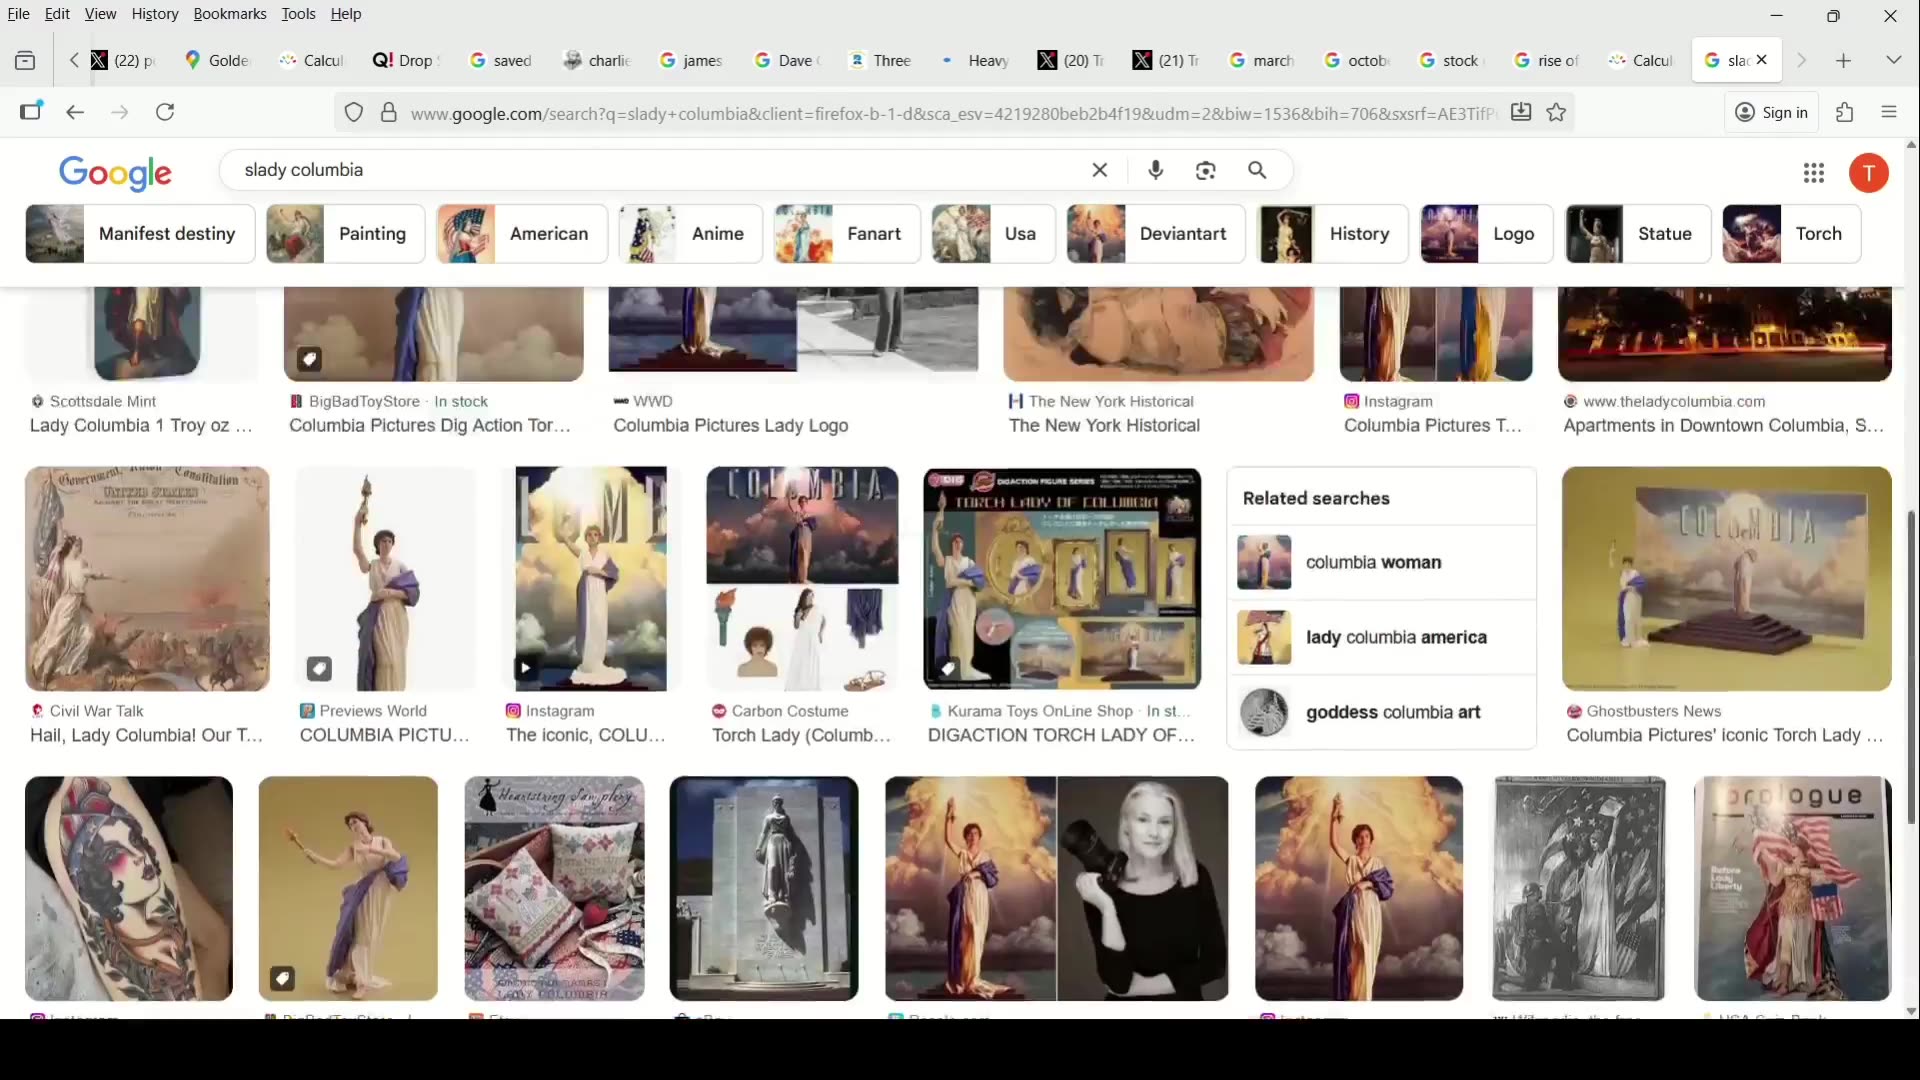Click the Sign in button
The image size is (1920, 1080).
1772,113
